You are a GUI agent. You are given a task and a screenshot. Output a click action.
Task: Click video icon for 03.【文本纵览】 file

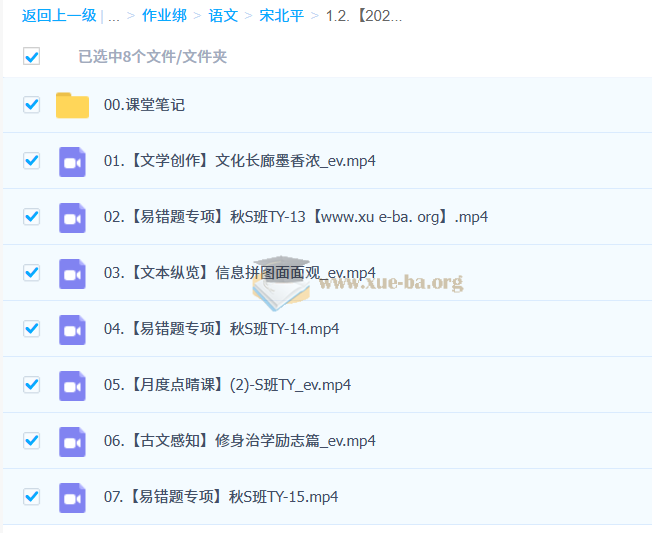point(72,273)
